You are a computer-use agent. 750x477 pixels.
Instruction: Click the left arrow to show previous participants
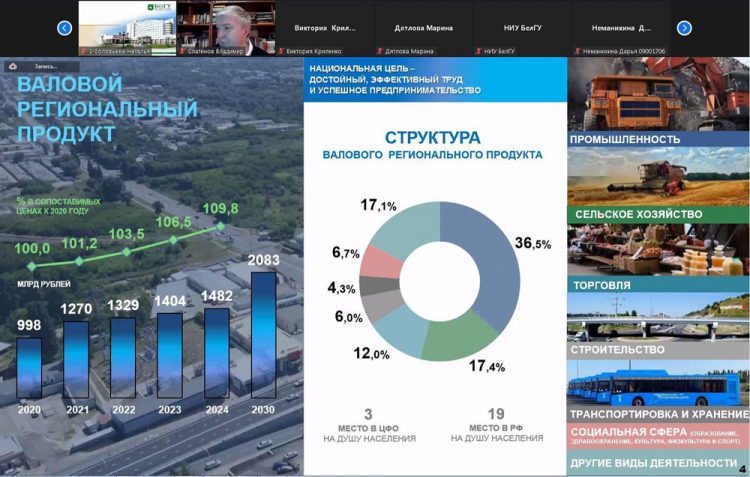(x=65, y=28)
